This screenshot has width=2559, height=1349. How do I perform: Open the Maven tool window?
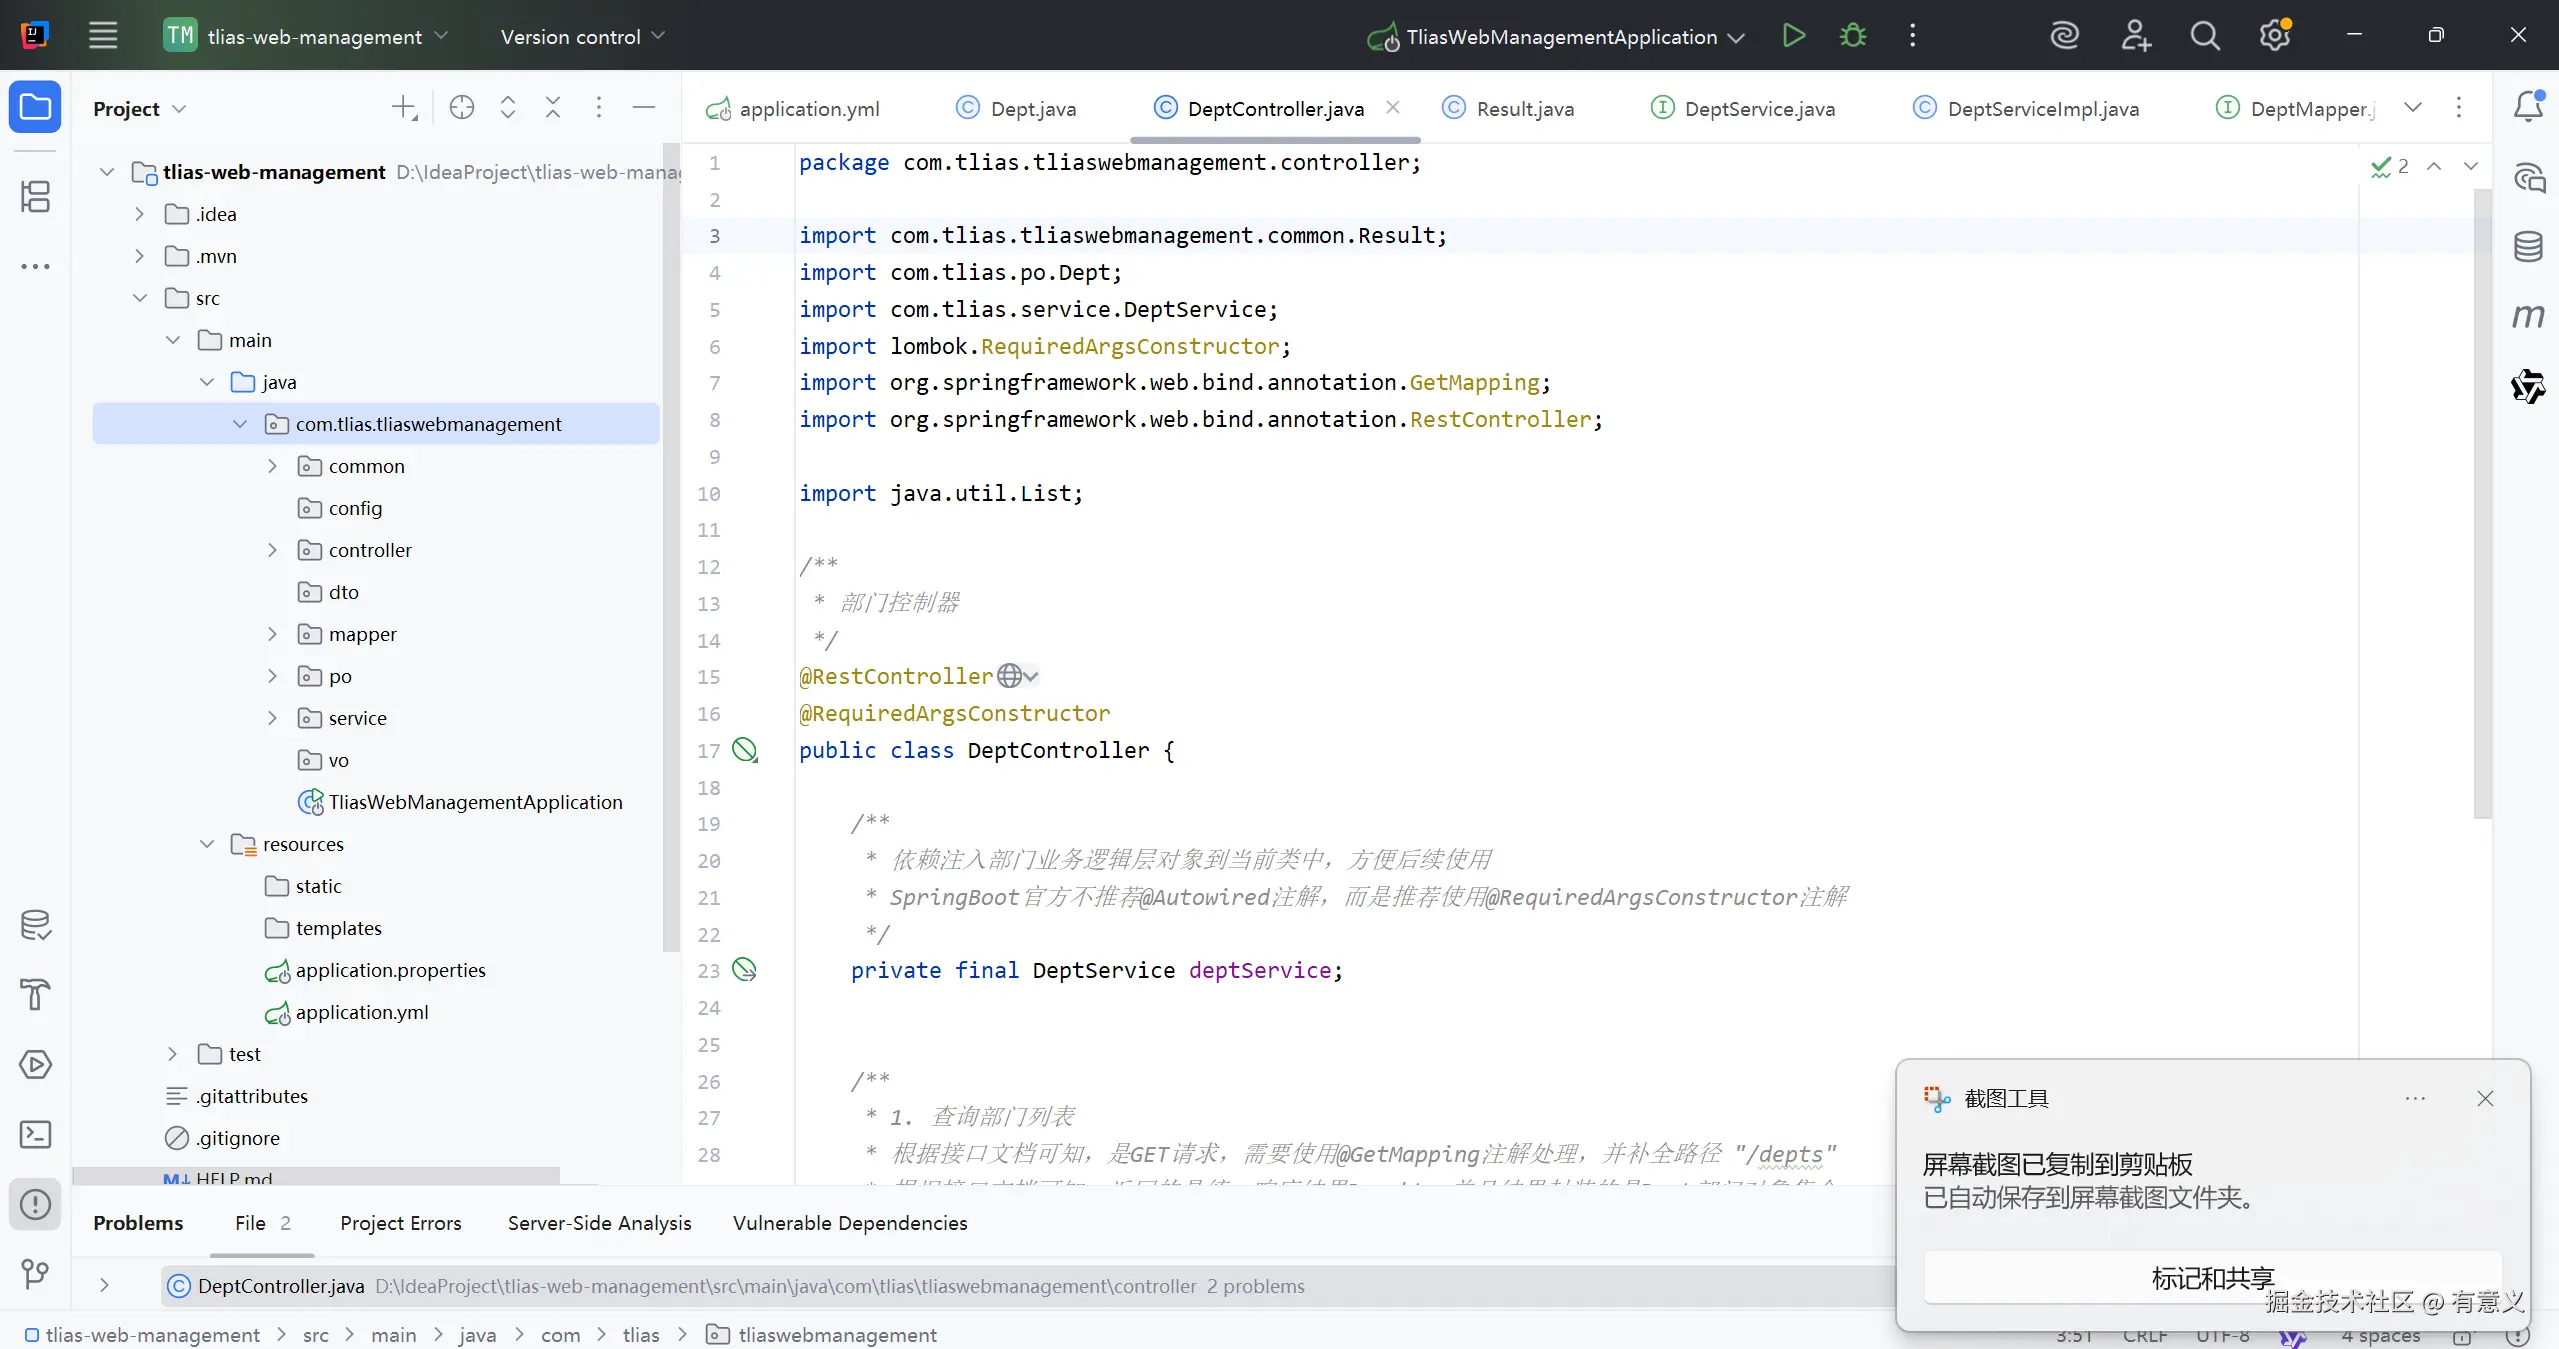coord(2528,316)
